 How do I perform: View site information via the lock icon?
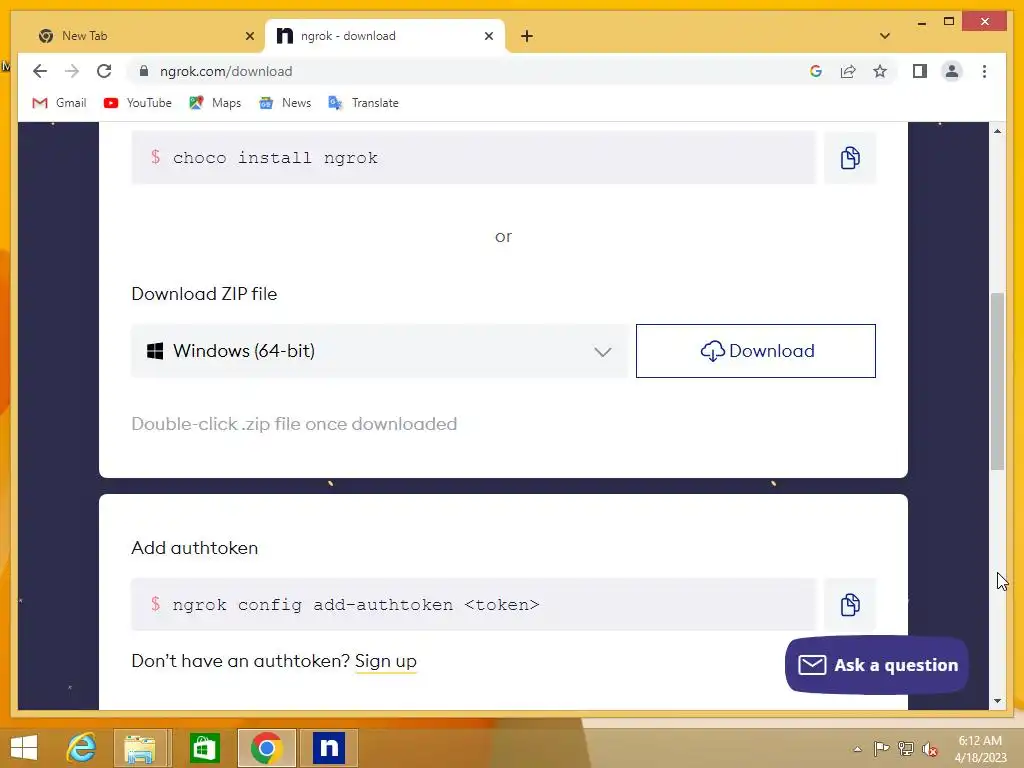(144, 71)
